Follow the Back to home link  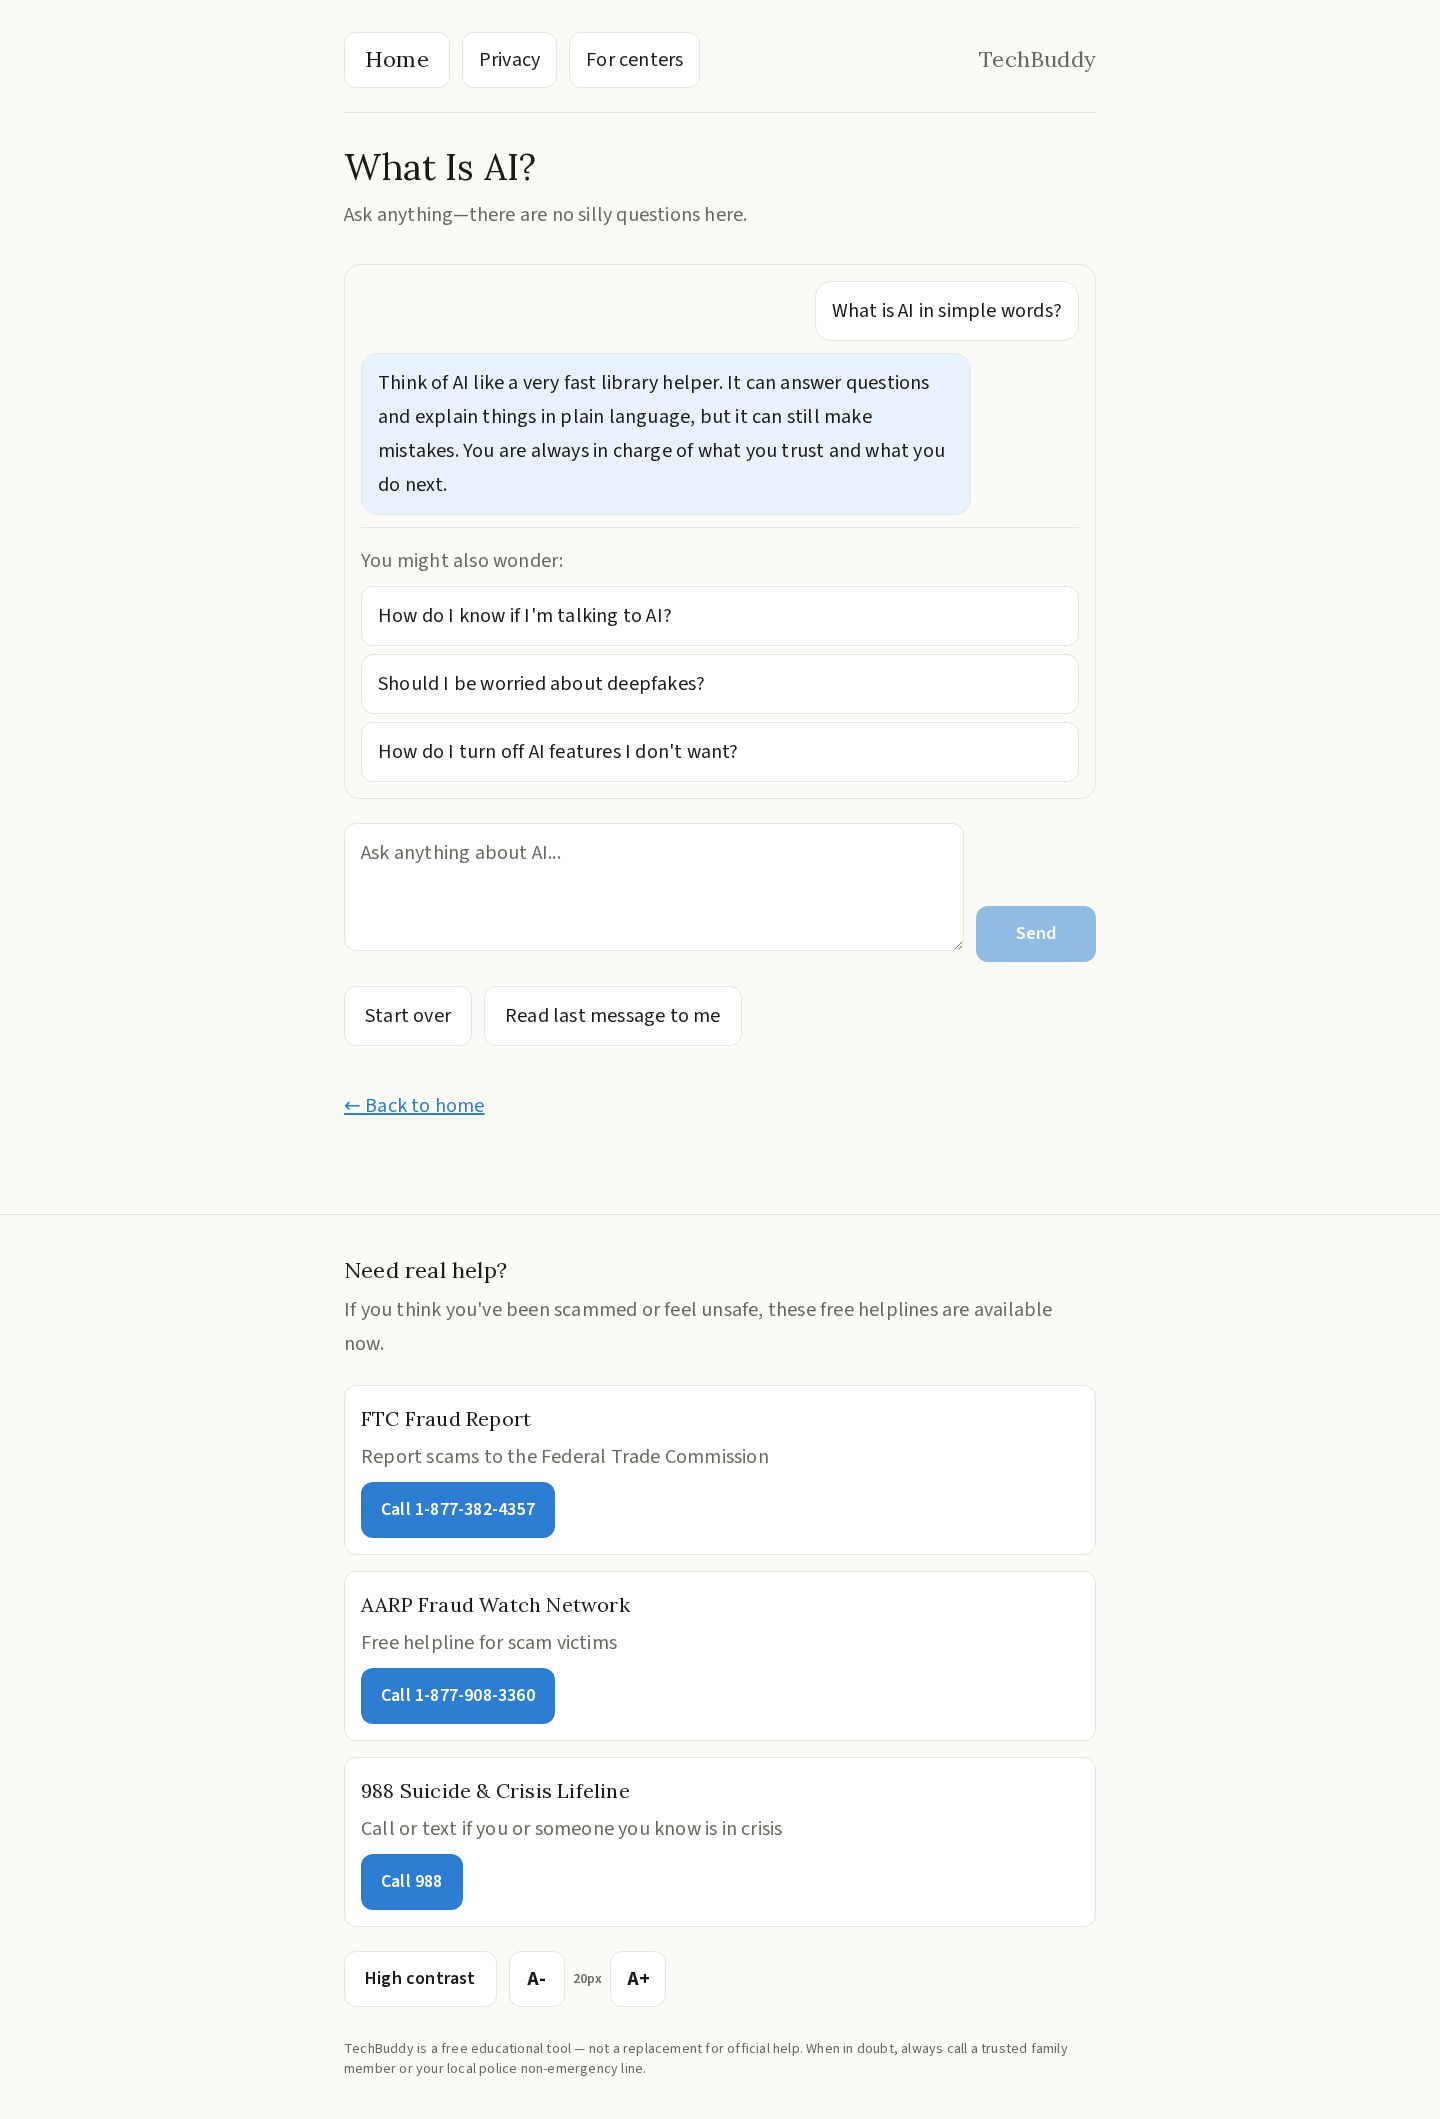pos(414,1105)
